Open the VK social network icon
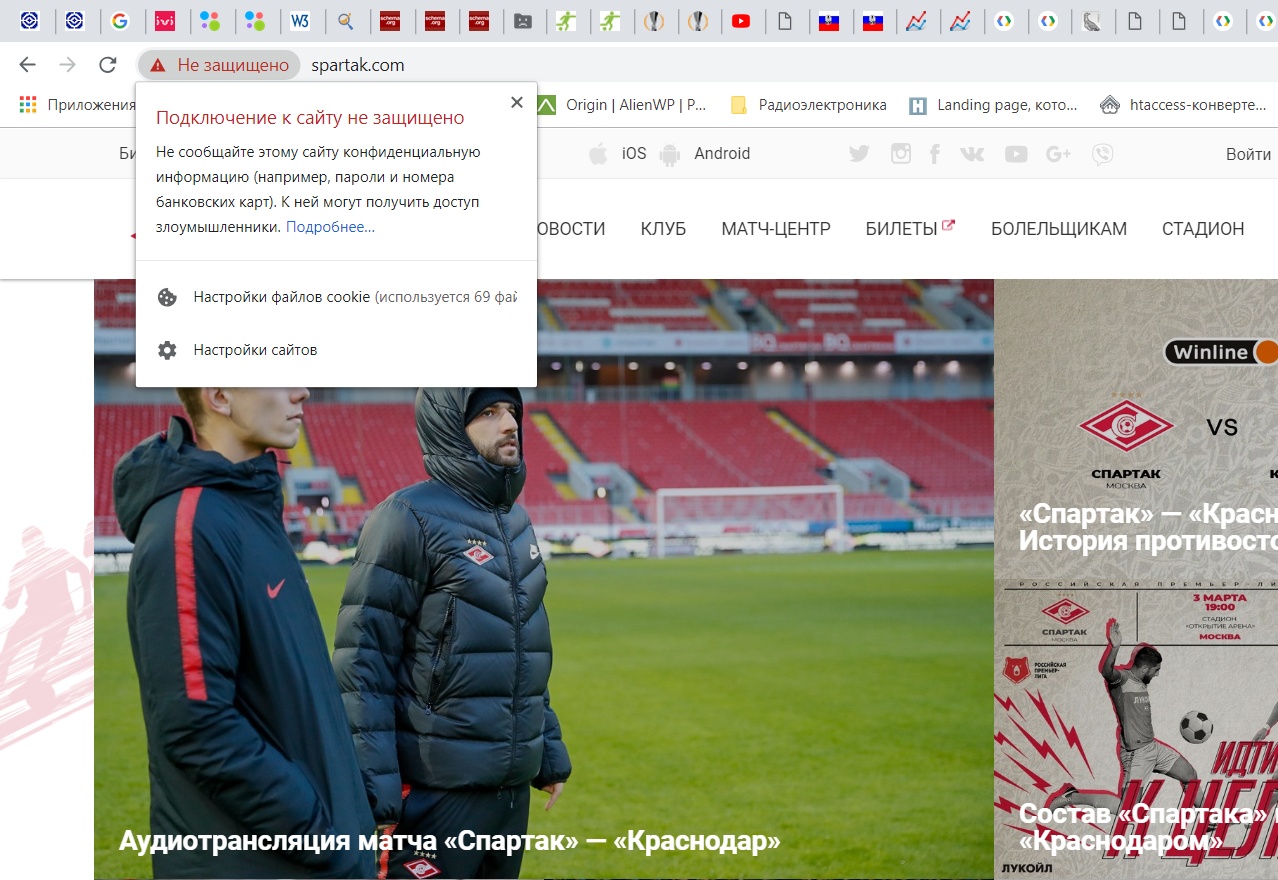Screen dimensions: 1278x880 click(x=972, y=154)
